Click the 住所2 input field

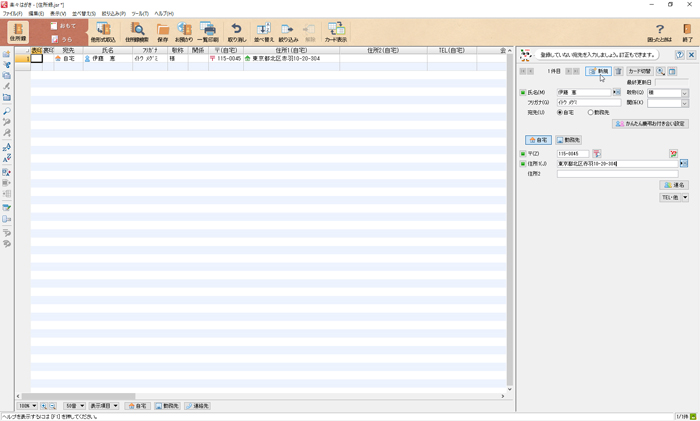(x=616, y=174)
